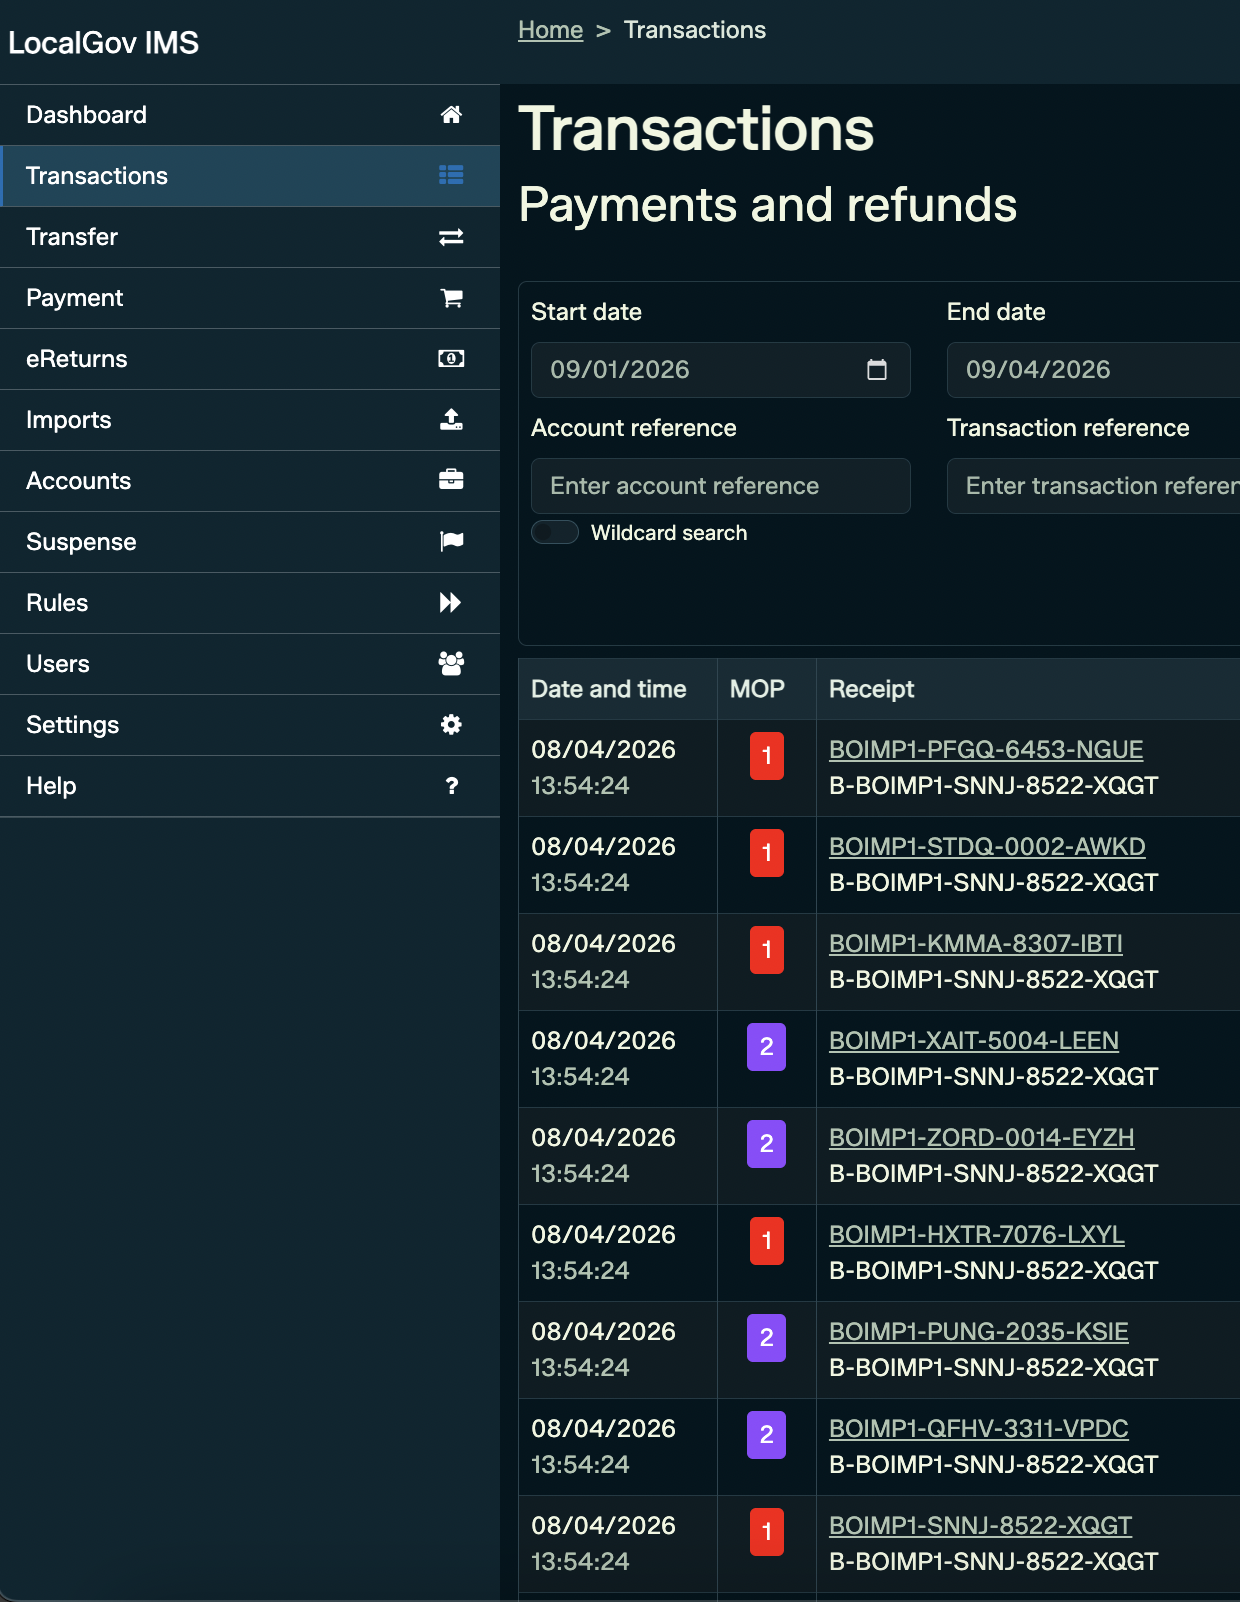Click the Wildcard search label
1240x1602 pixels.
click(669, 533)
